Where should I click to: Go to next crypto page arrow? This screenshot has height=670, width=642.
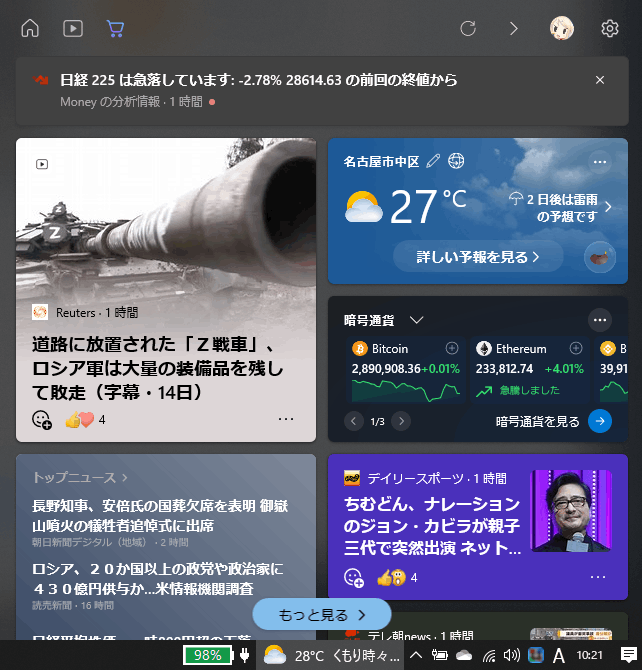pyautogui.click(x=401, y=421)
